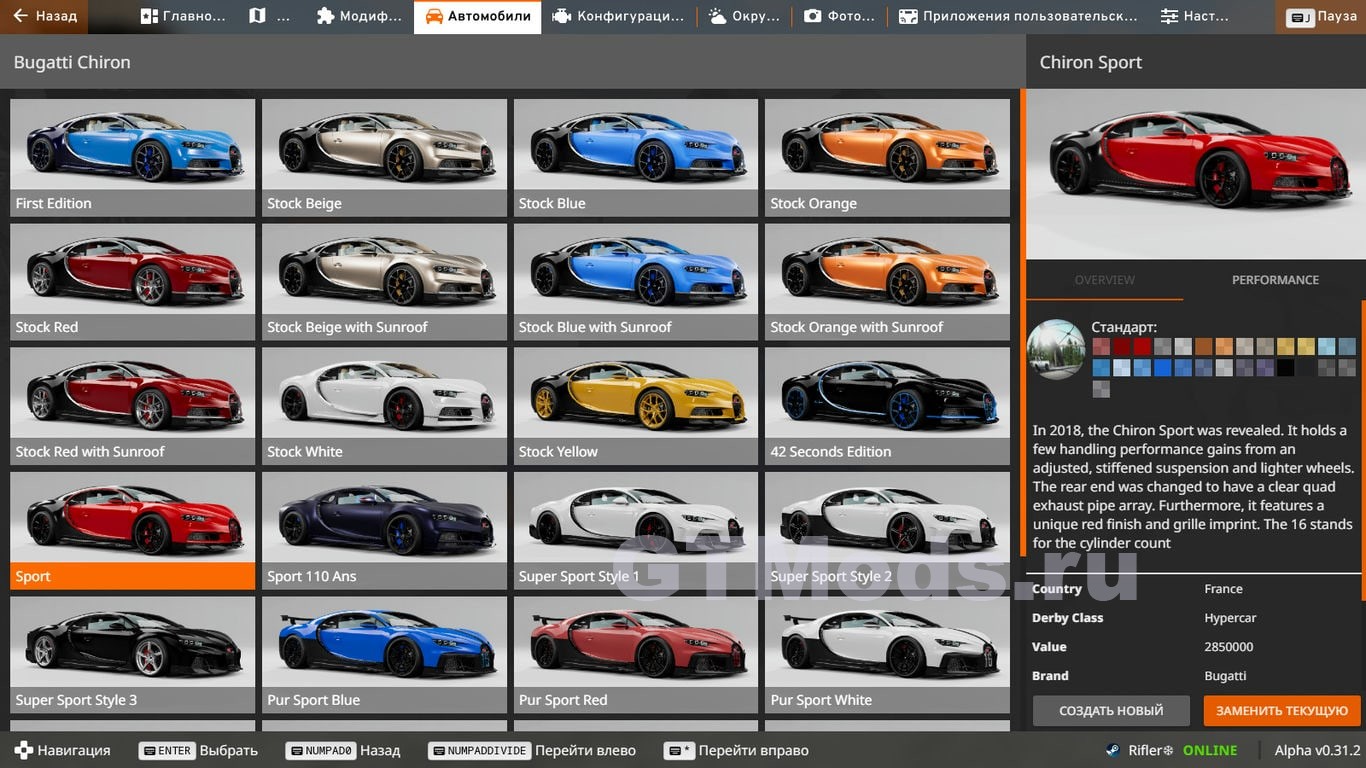This screenshot has width=1366, height=768.
Task: Switch to the PERFORMANCE tab
Action: [1275, 280]
